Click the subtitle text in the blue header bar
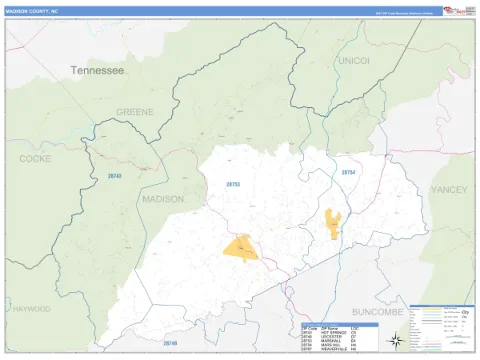Viewport: 480px width, 360px height. 404,13
